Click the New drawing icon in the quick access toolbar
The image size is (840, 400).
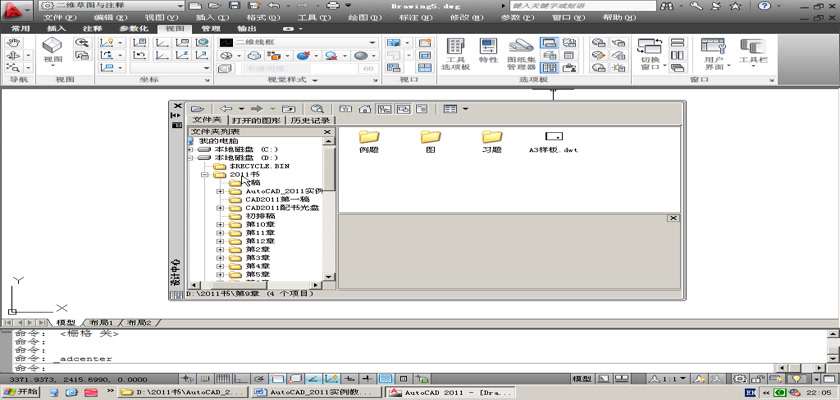click(x=196, y=5)
